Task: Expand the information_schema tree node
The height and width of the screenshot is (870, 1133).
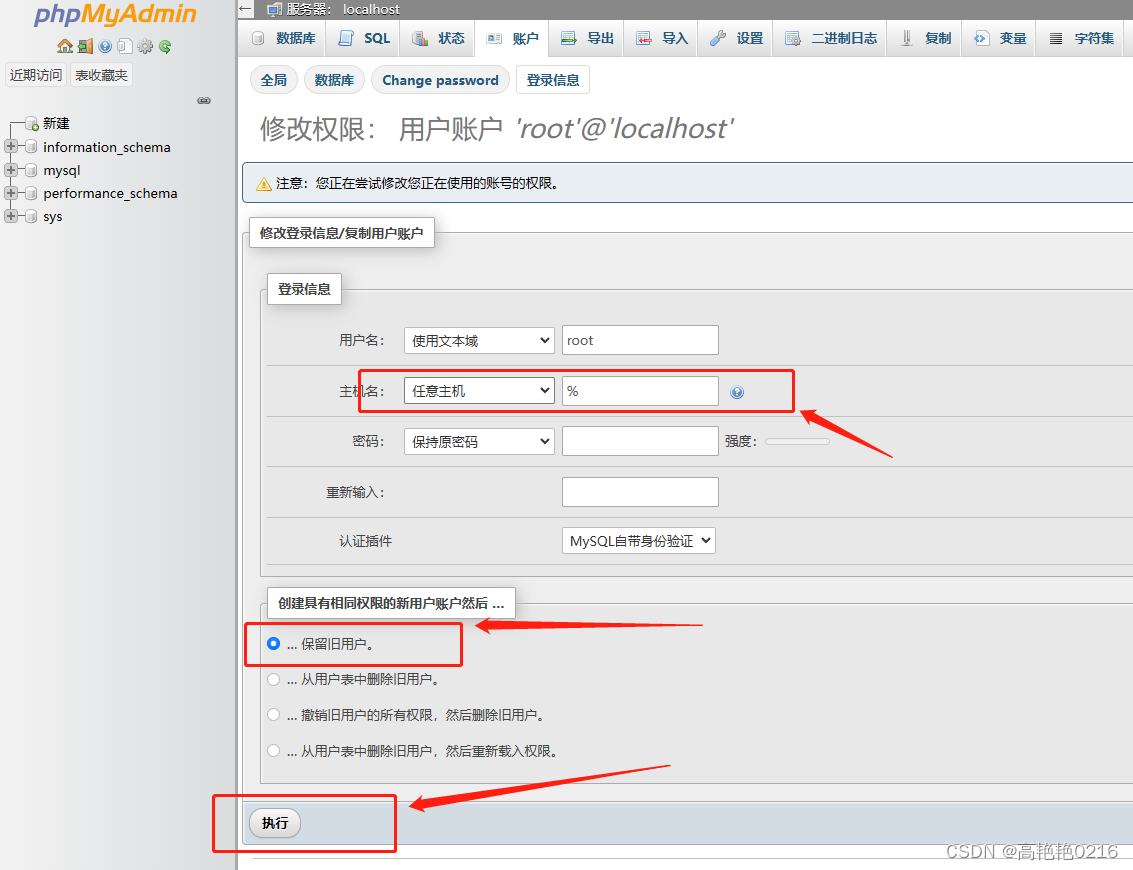Action: [x=11, y=147]
